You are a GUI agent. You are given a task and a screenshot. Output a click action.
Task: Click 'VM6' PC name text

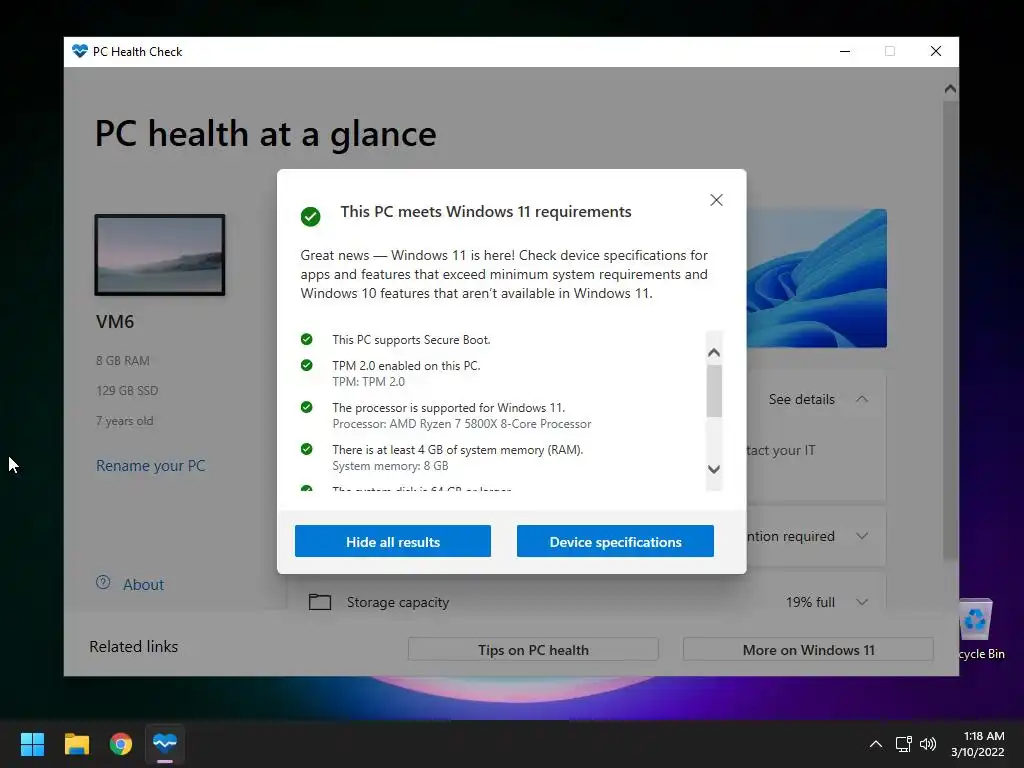point(115,322)
